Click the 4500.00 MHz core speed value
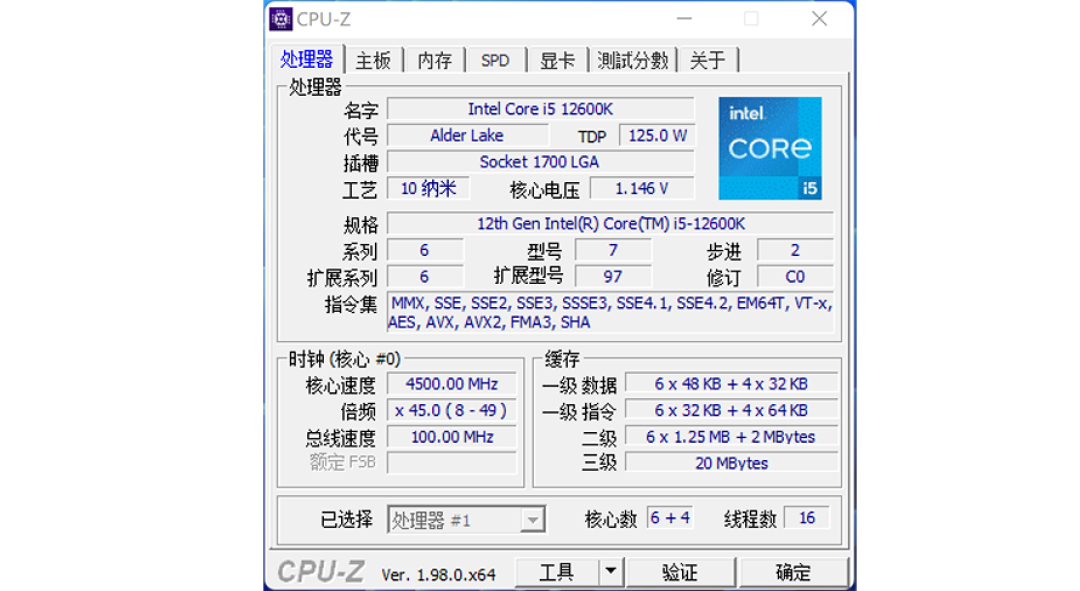The image size is (1080, 591). [x=452, y=384]
